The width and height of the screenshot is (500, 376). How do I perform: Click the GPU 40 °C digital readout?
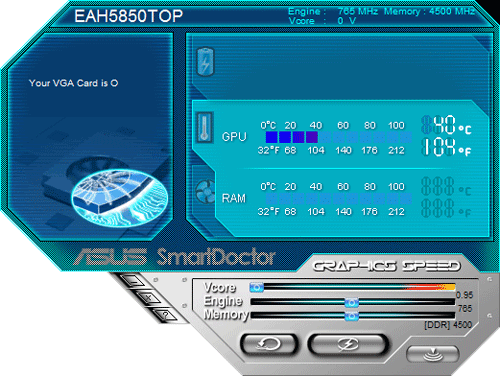[x=446, y=125]
